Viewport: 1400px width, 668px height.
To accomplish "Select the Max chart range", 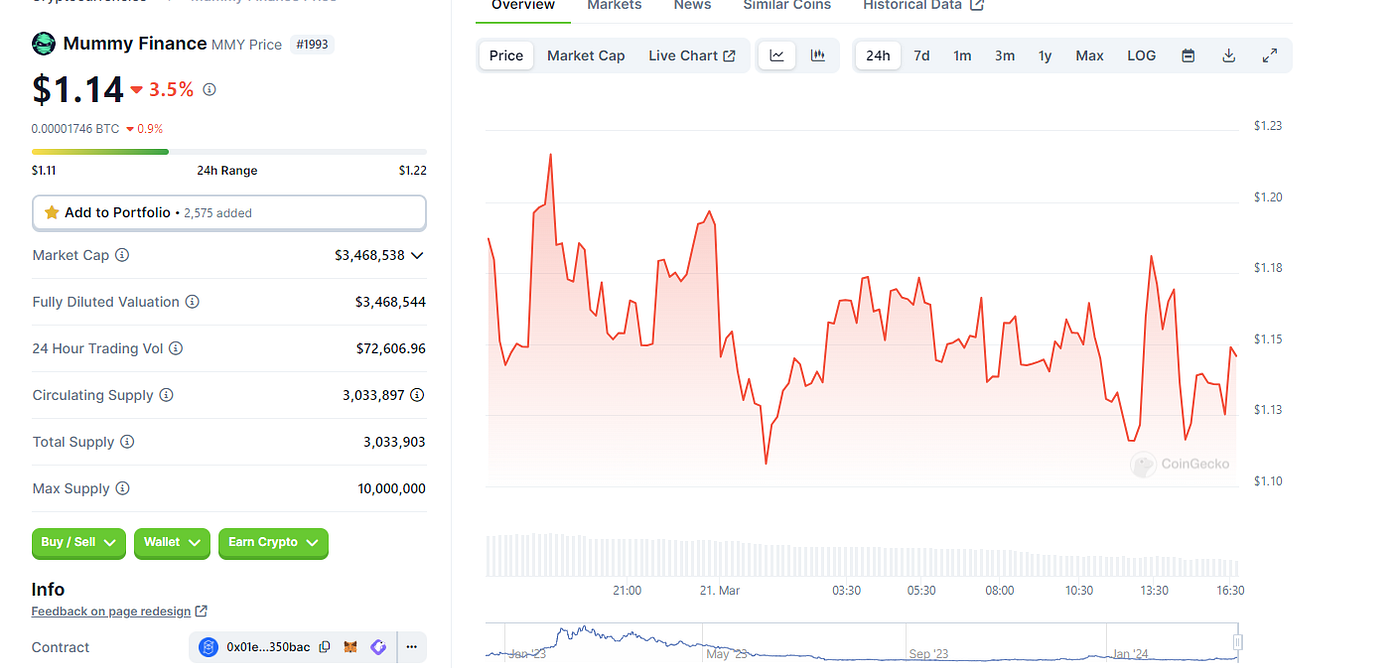I will pyautogui.click(x=1090, y=56).
